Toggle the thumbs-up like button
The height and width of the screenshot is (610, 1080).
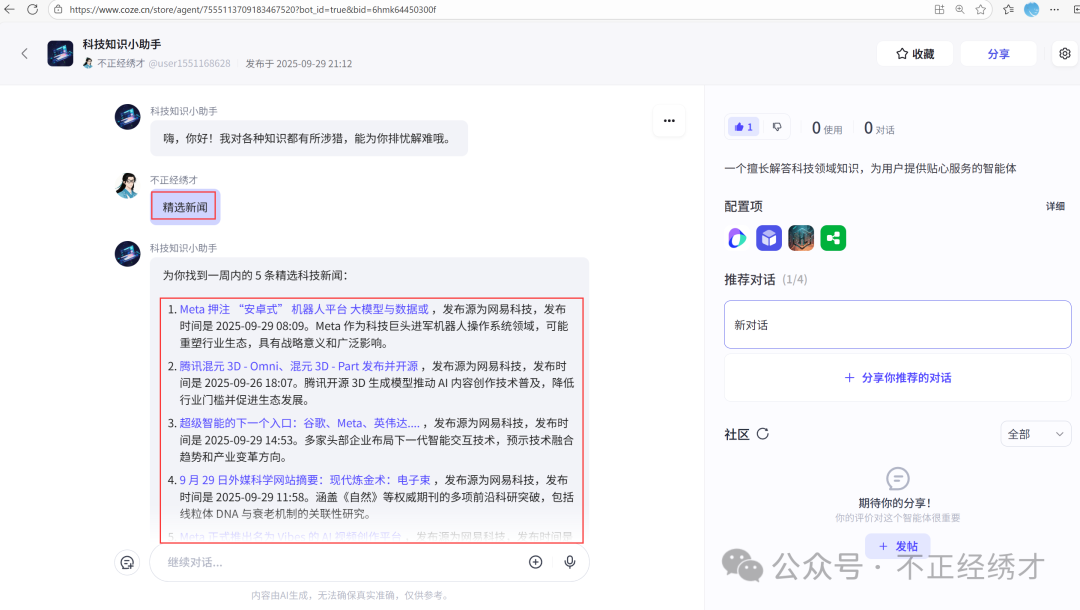[744, 127]
